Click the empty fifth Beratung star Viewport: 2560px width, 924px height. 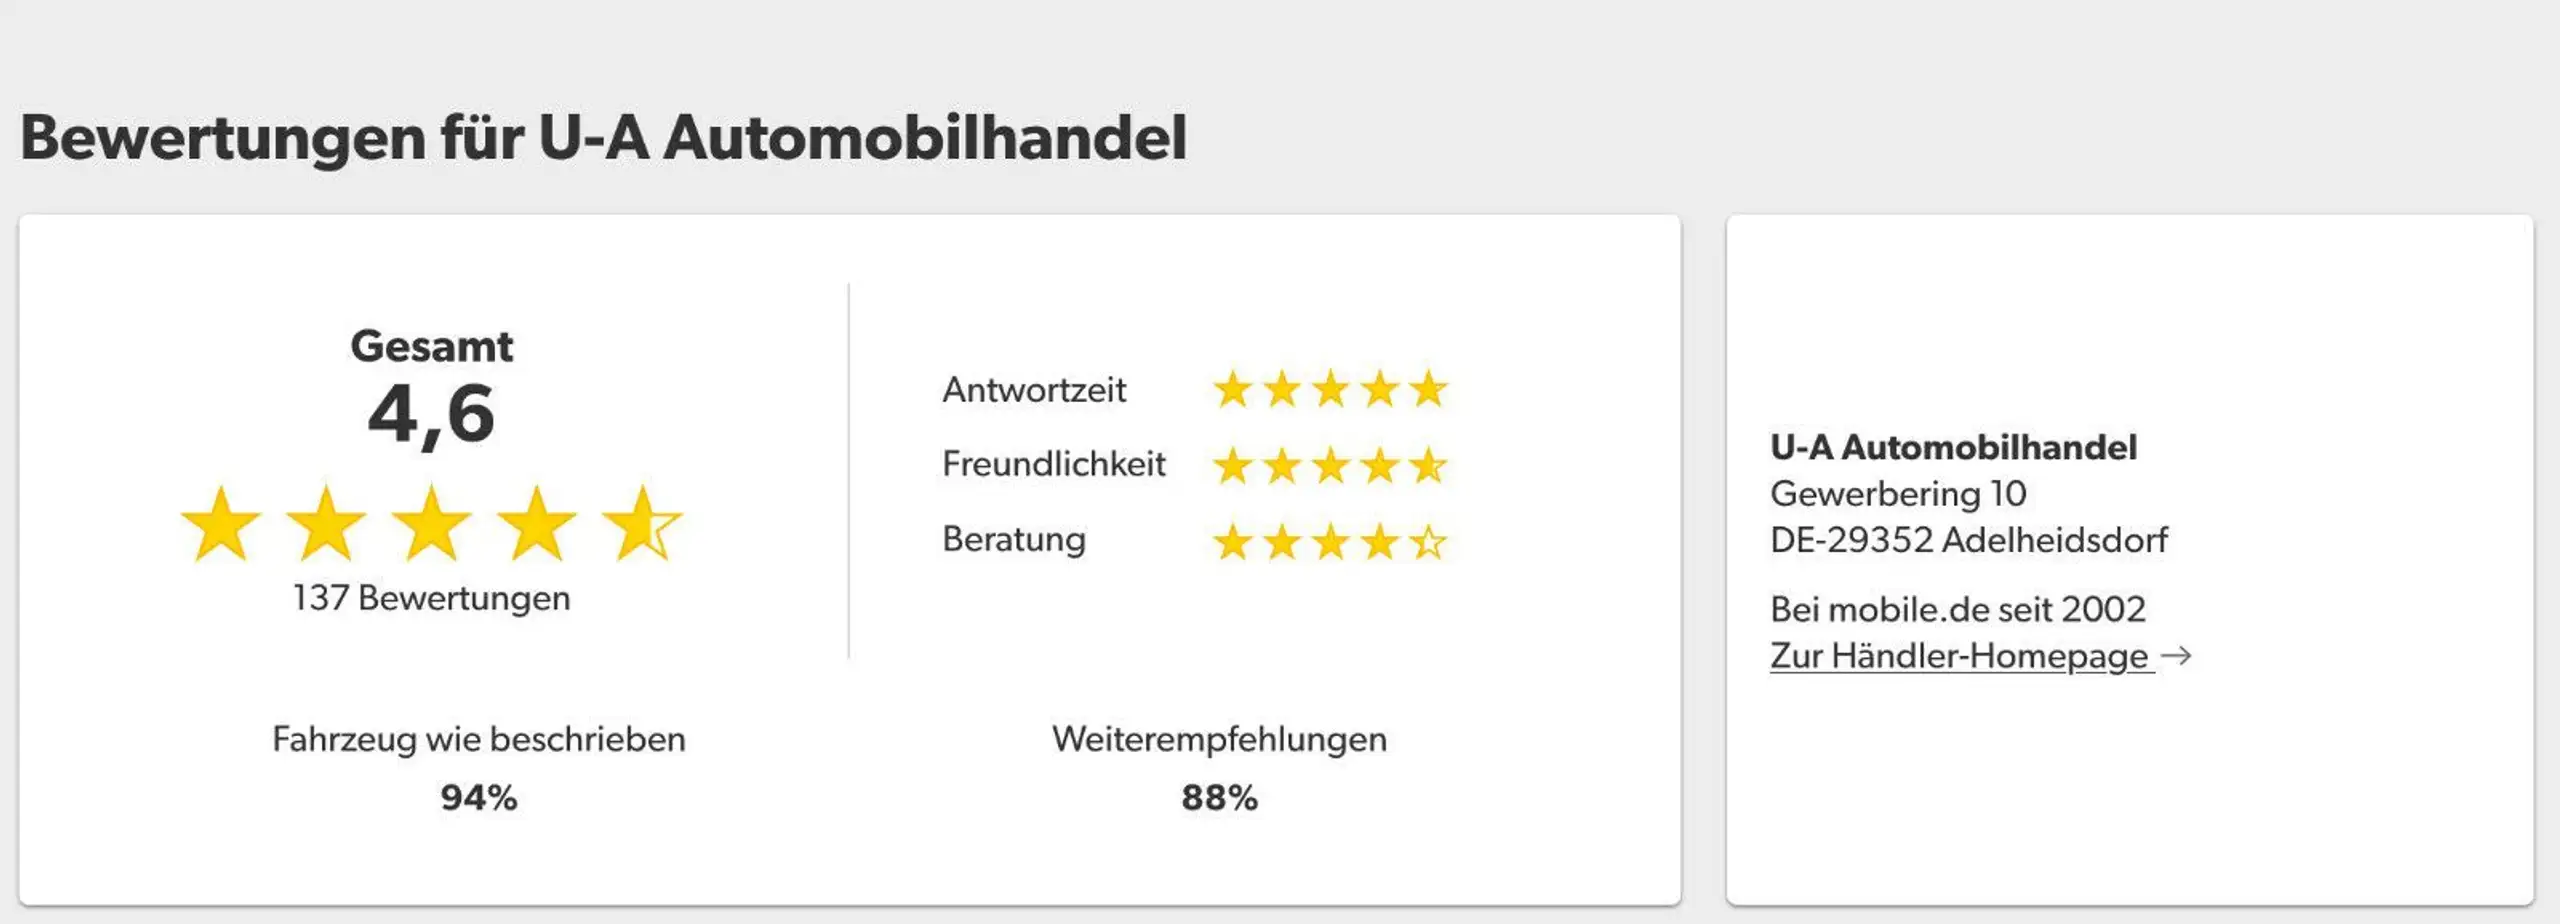coord(1429,542)
